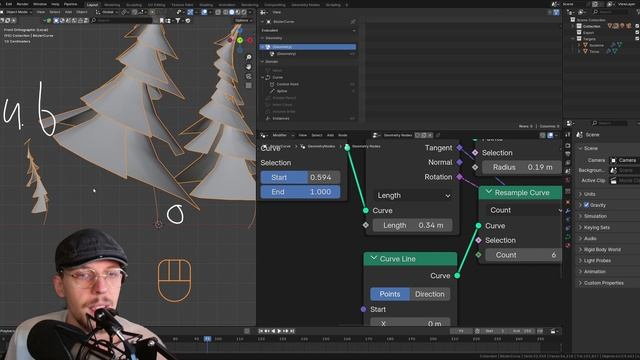The image size is (640, 360).
Task: Adjust the Start 0.594 slider
Action: coord(300,177)
